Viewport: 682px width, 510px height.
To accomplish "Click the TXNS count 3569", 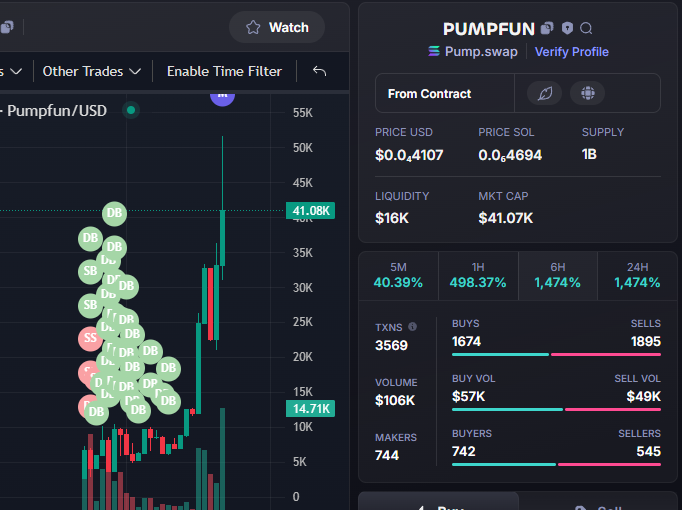I will pyautogui.click(x=391, y=346).
